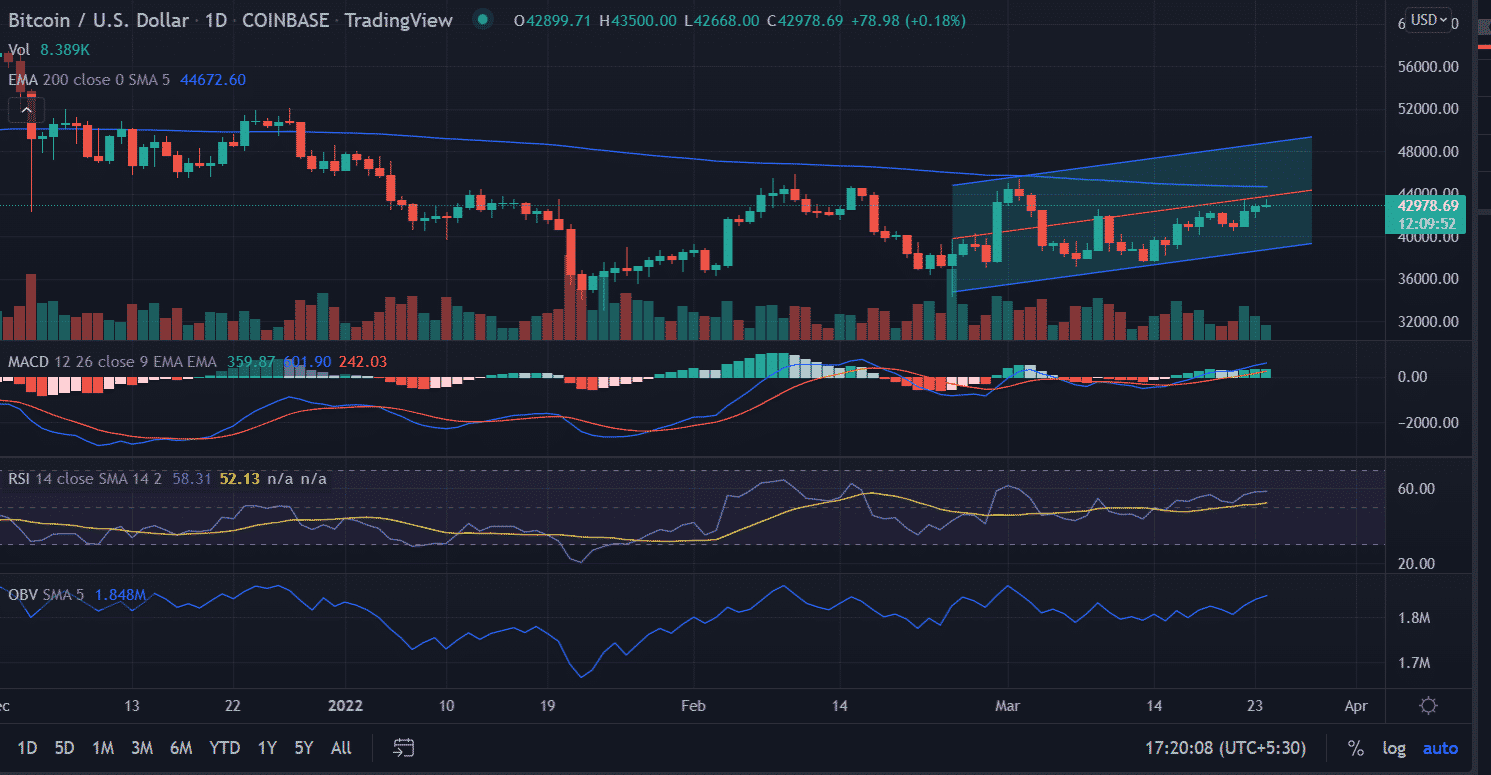
Task: Select the 6M time range
Action: pyautogui.click(x=181, y=748)
